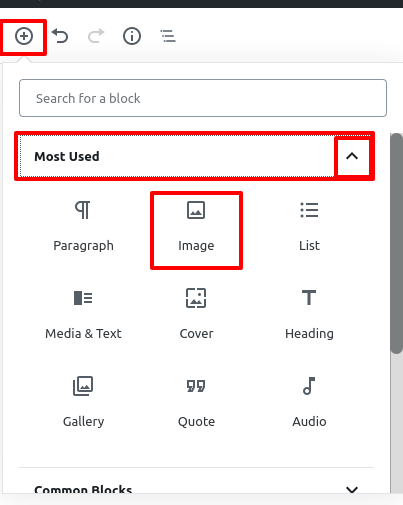Open the content structure info icon
Viewport: 403px width, 505px height.
pyautogui.click(x=132, y=36)
